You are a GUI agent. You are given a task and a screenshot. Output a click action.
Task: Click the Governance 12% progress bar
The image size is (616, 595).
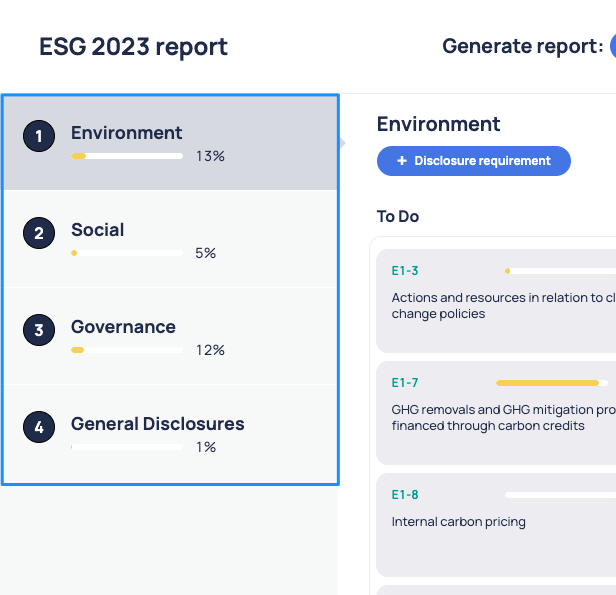(127, 350)
